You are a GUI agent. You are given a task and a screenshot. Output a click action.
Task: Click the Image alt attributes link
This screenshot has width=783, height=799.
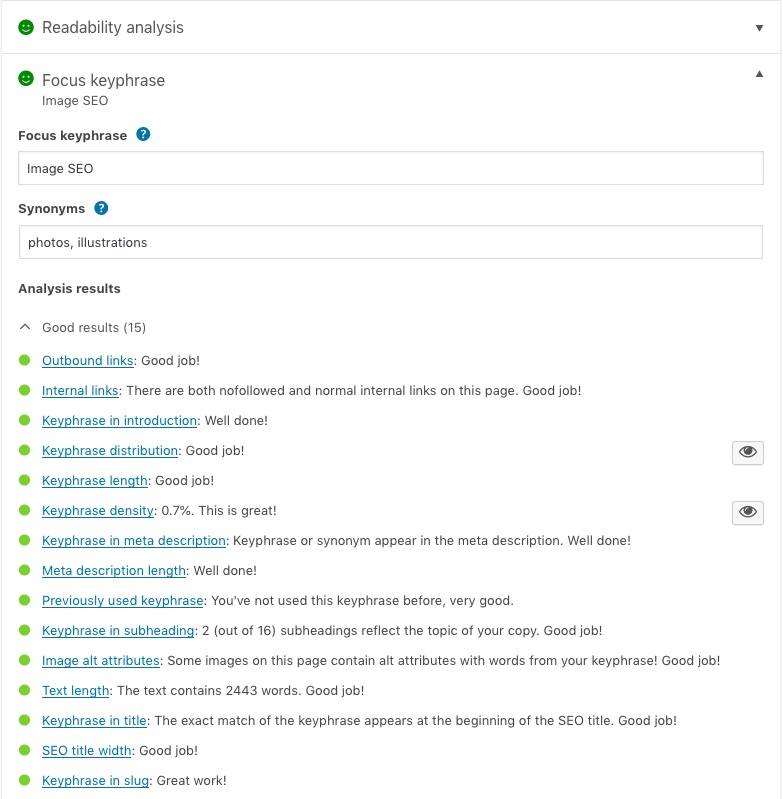(x=100, y=661)
